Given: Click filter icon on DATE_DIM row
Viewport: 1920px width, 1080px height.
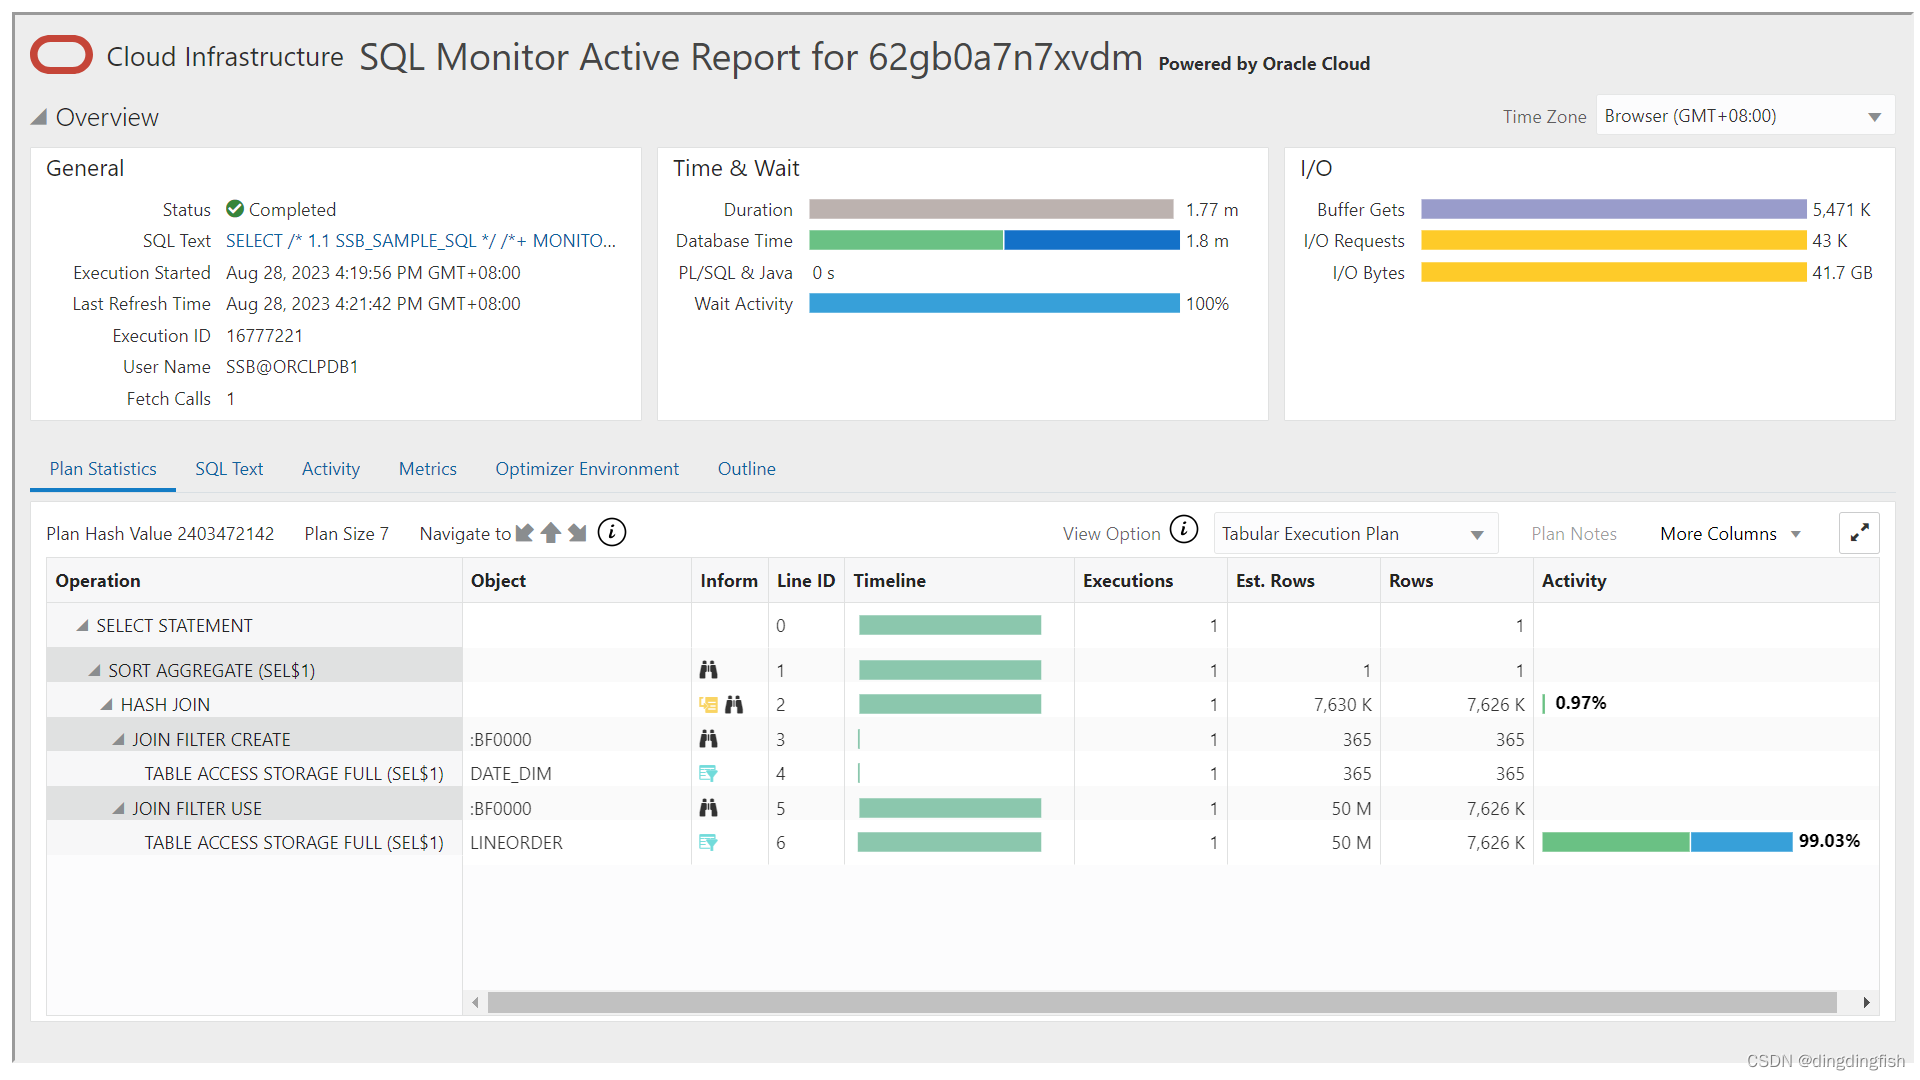Looking at the screenshot, I should pyautogui.click(x=708, y=774).
